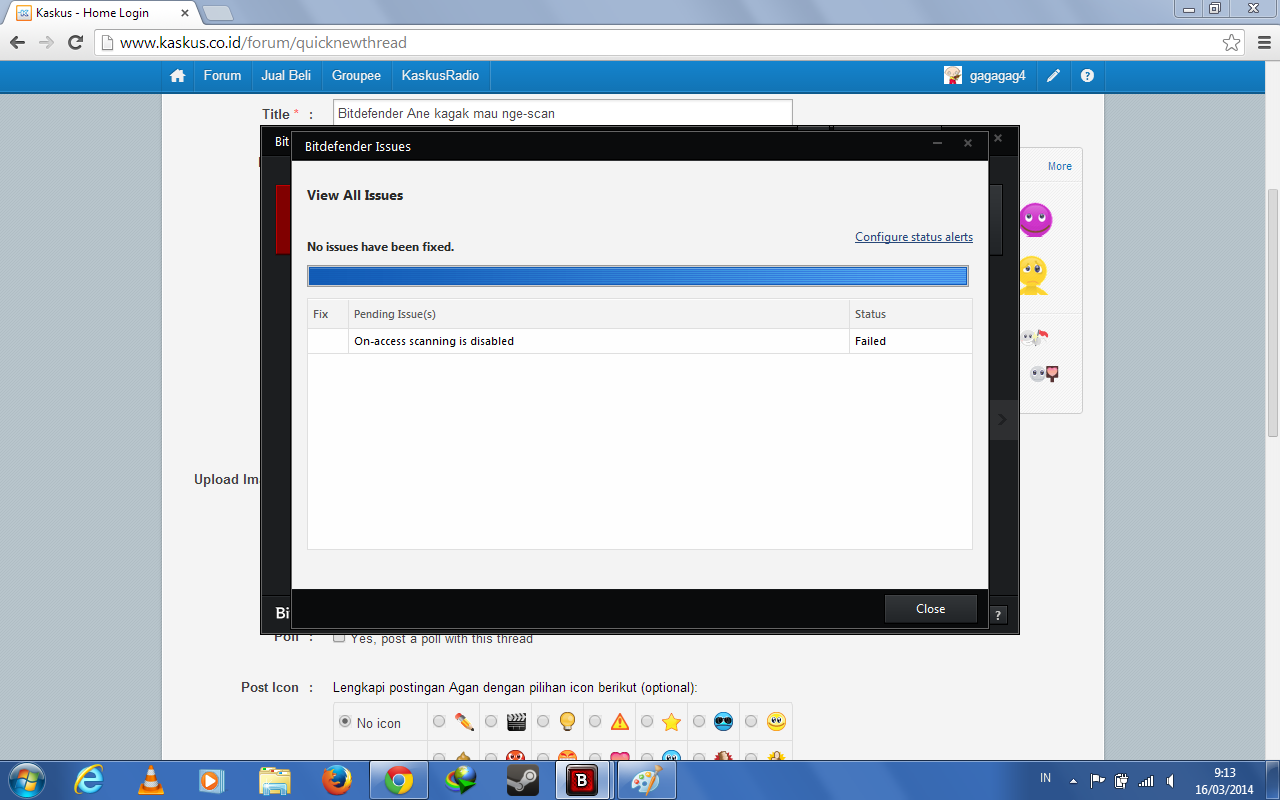This screenshot has width=1280, height=800.
Task: Select the yellow smiley post icon radio
Action: [x=751, y=721]
